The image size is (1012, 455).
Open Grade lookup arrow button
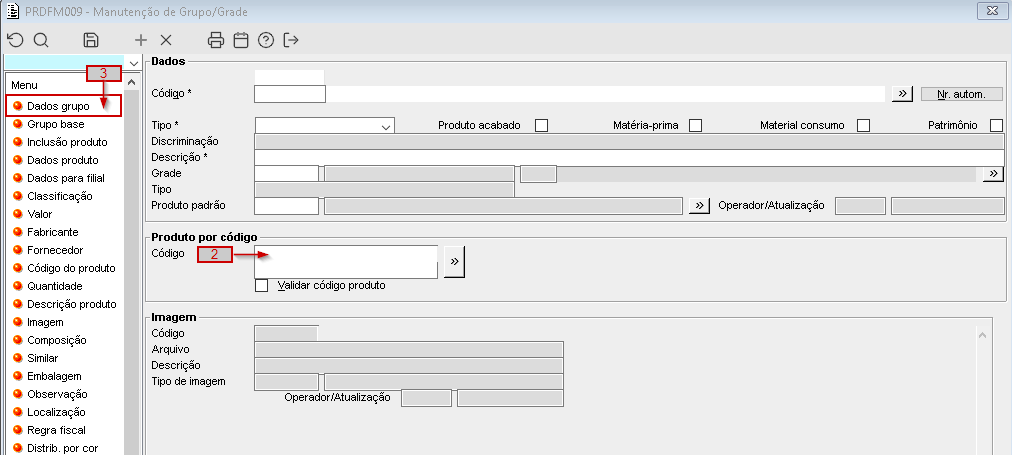click(993, 174)
